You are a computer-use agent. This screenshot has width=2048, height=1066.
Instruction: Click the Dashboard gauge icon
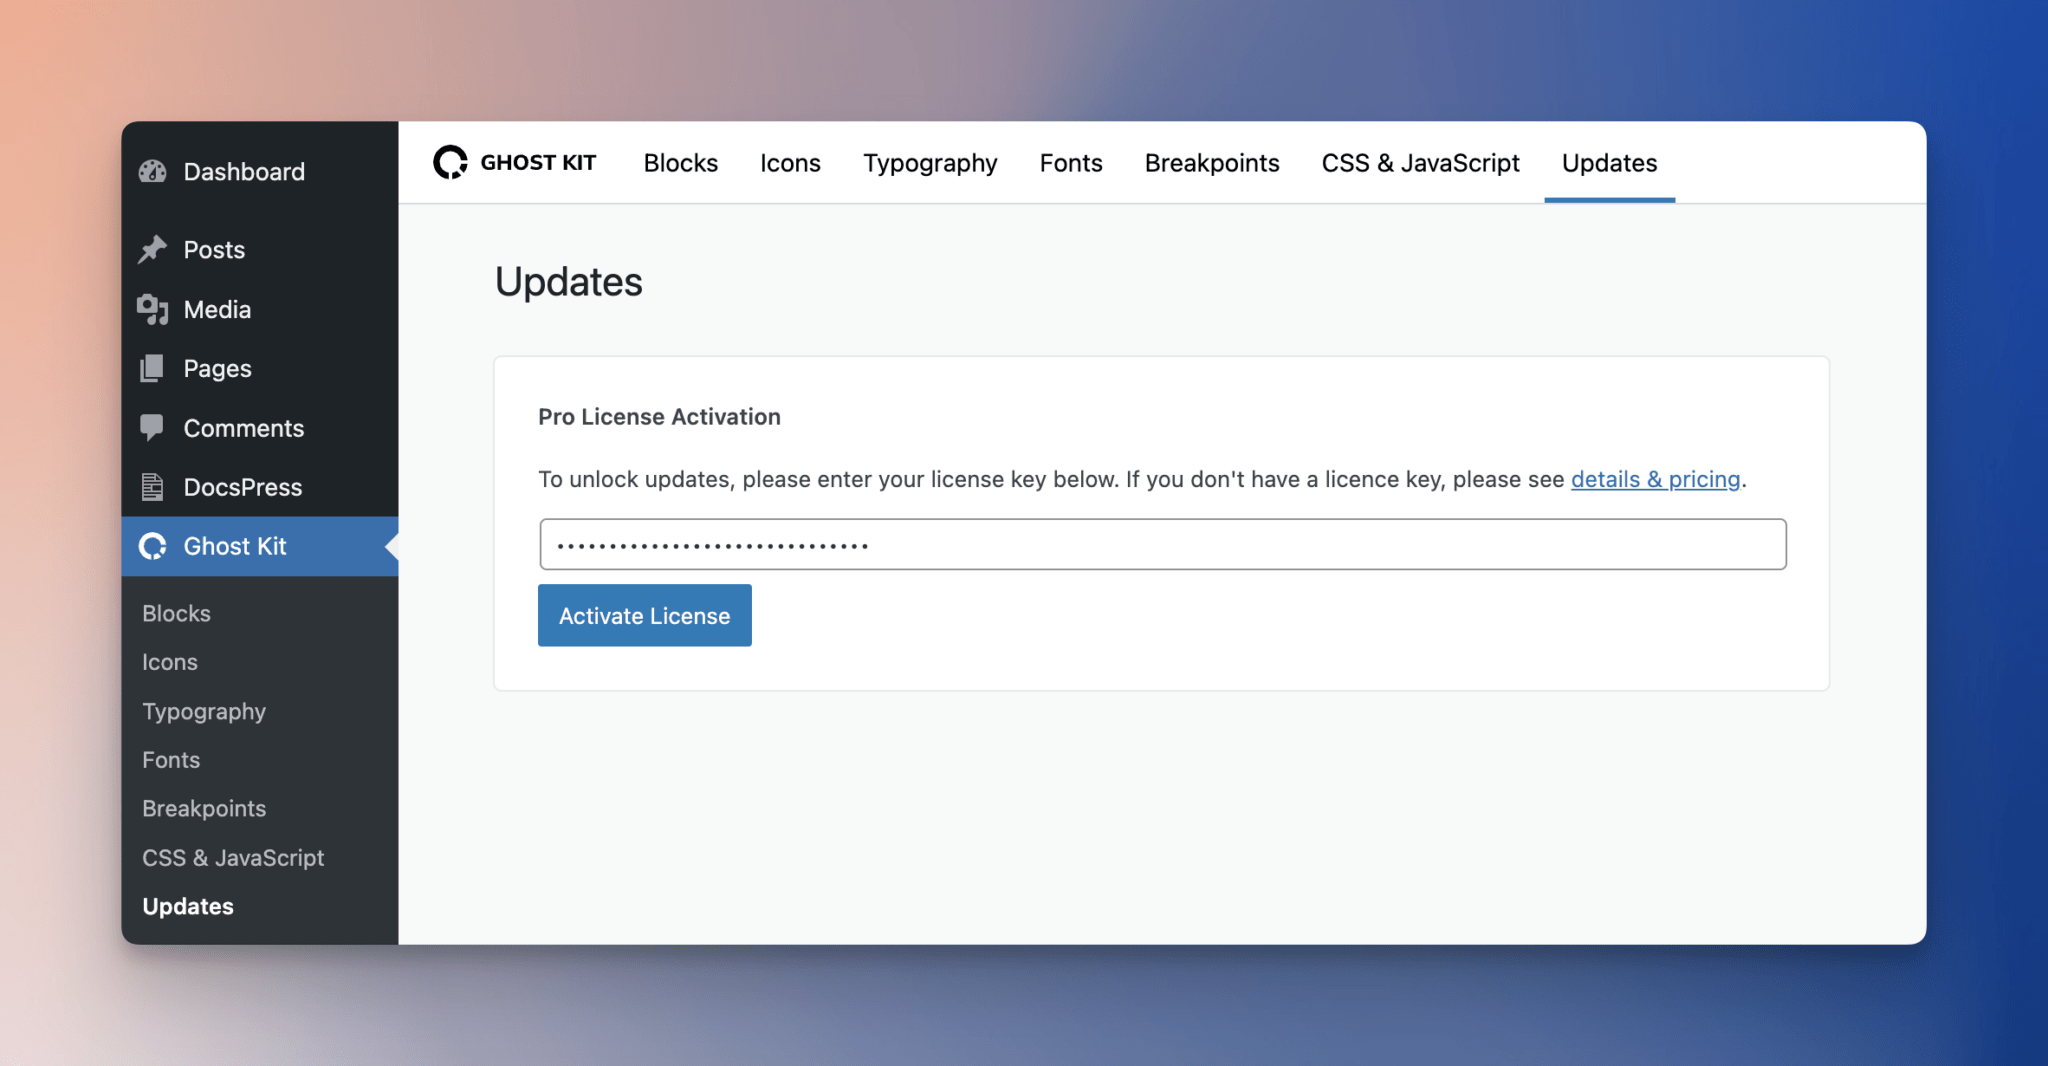click(152, 172)
